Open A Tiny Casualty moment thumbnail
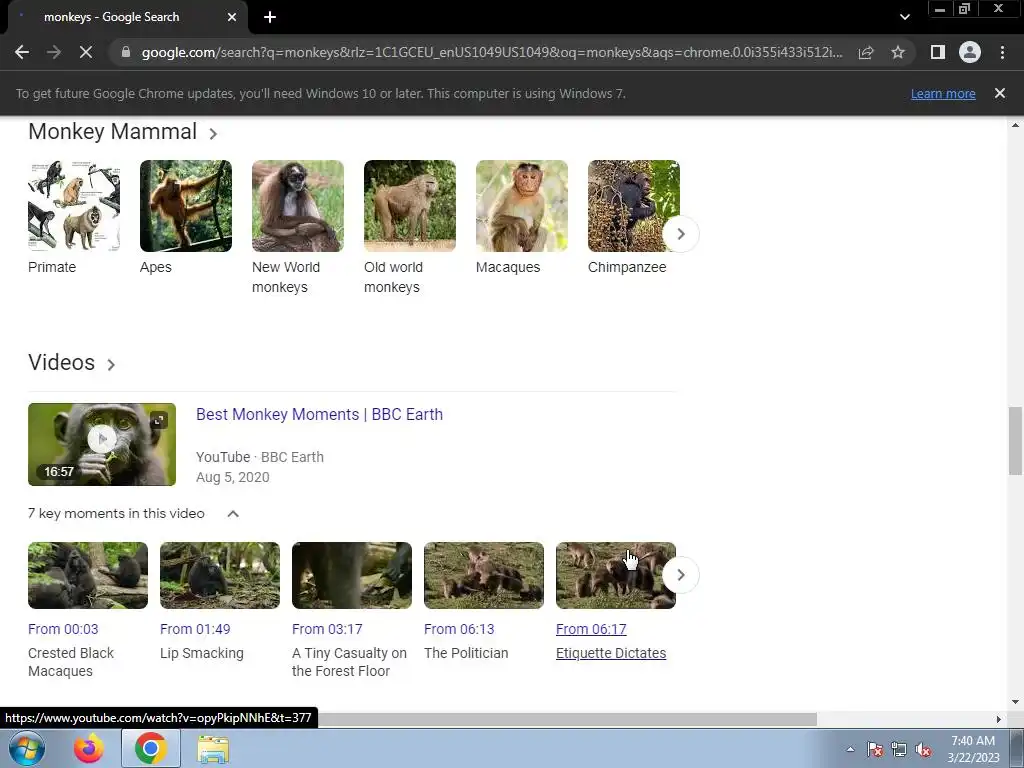The height and width of the screenshot is (768, 1024). 352,575
